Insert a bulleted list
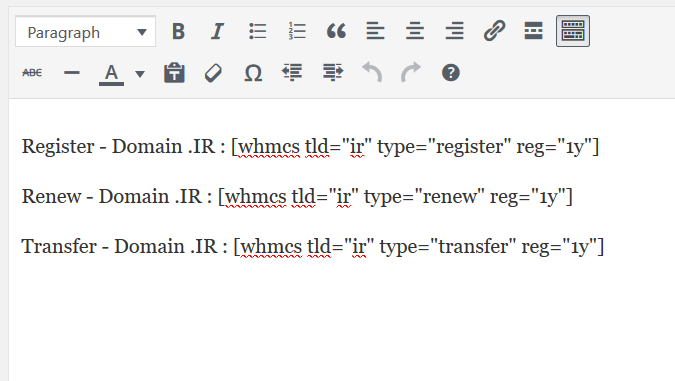This screenshot has width=675, height=381. coord(257,31)
